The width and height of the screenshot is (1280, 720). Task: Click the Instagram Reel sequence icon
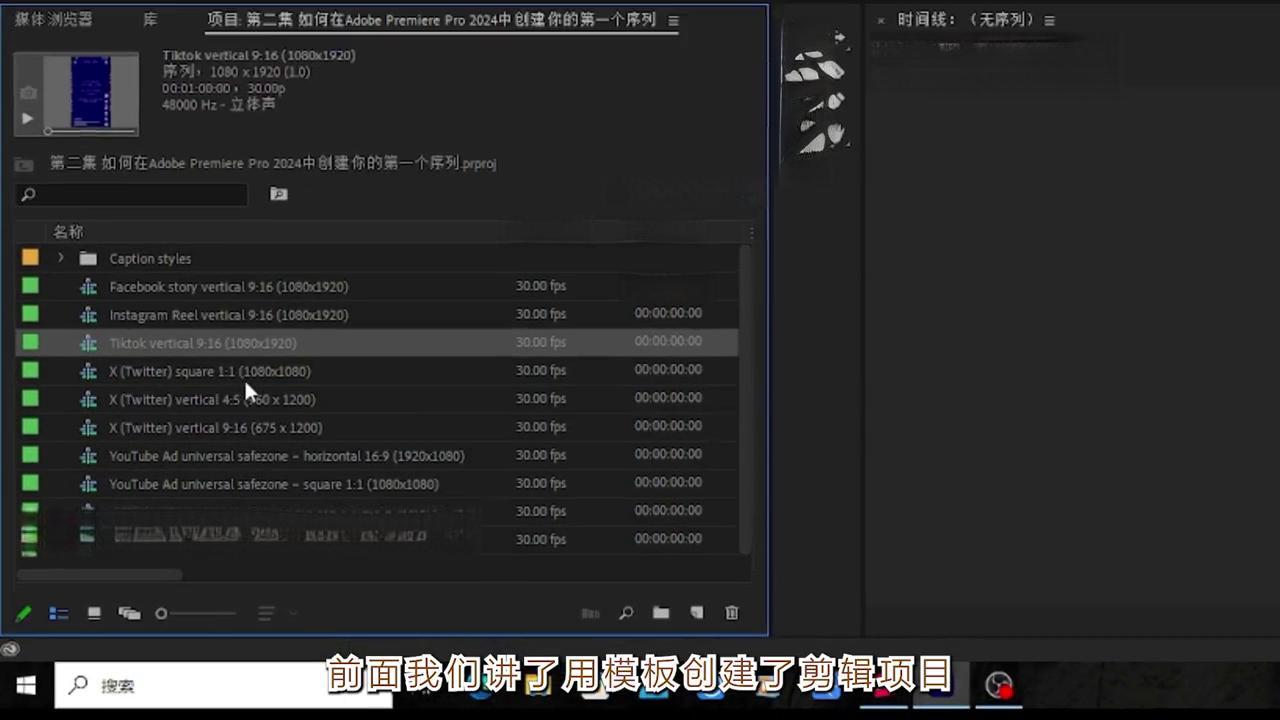pyautogui.click(x=88, y=315)
